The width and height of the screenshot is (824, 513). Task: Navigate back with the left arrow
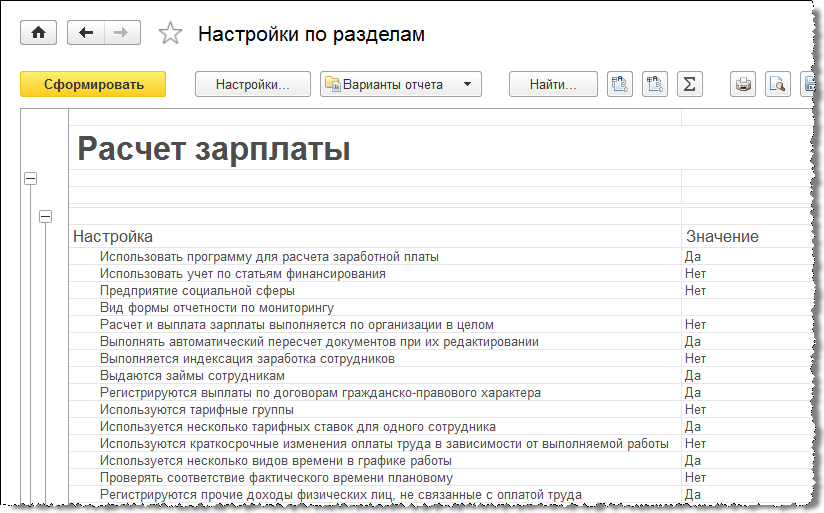click(x=86, y=33)
